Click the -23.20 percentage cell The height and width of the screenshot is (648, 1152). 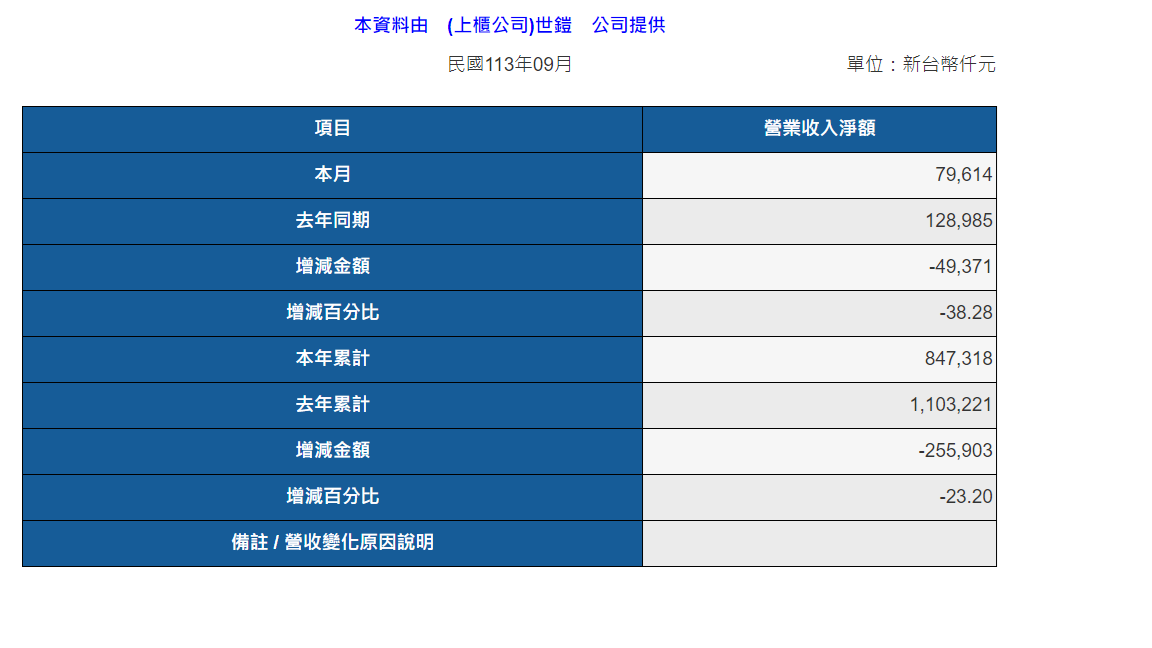click(x=965, y=497)
